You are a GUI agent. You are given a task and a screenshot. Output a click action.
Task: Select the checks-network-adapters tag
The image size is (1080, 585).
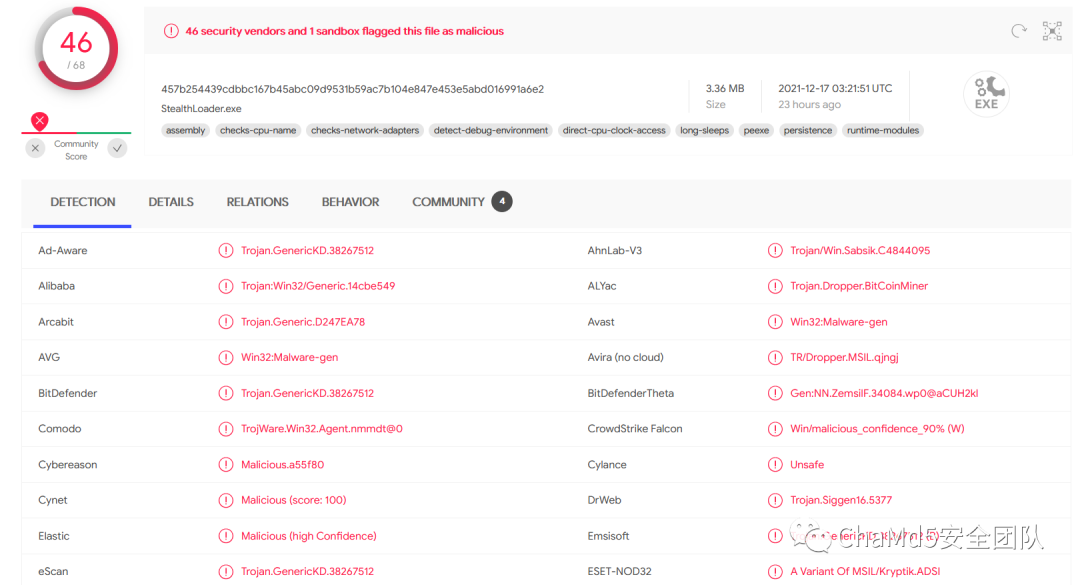pos(365,130)
